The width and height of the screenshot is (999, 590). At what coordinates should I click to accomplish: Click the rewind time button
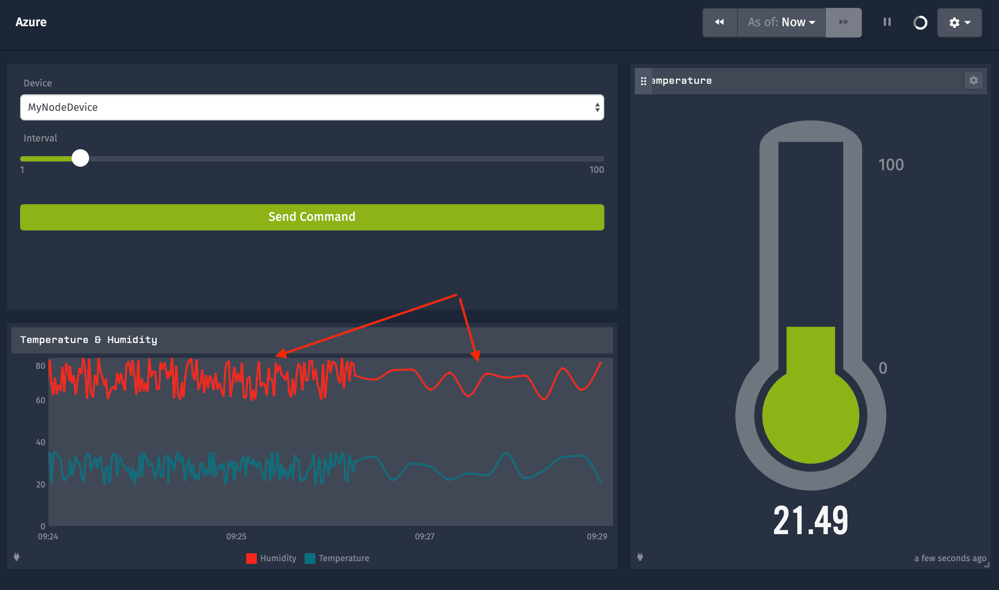719,22
